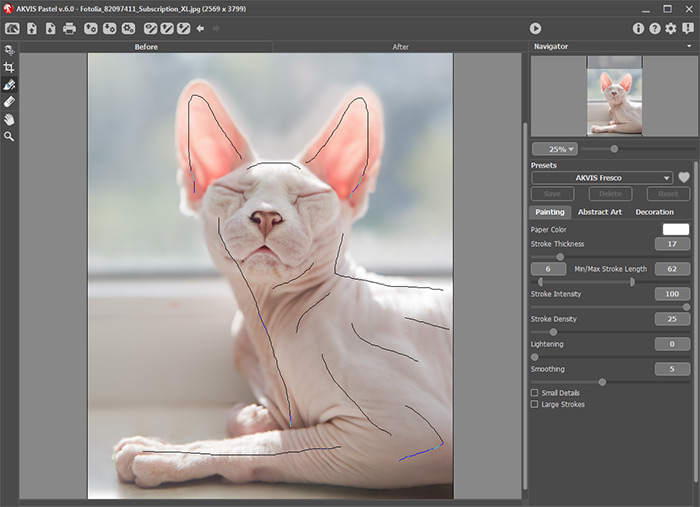700x507 pixels.
Task: Open program info icon
Action: tap(638, 29)
